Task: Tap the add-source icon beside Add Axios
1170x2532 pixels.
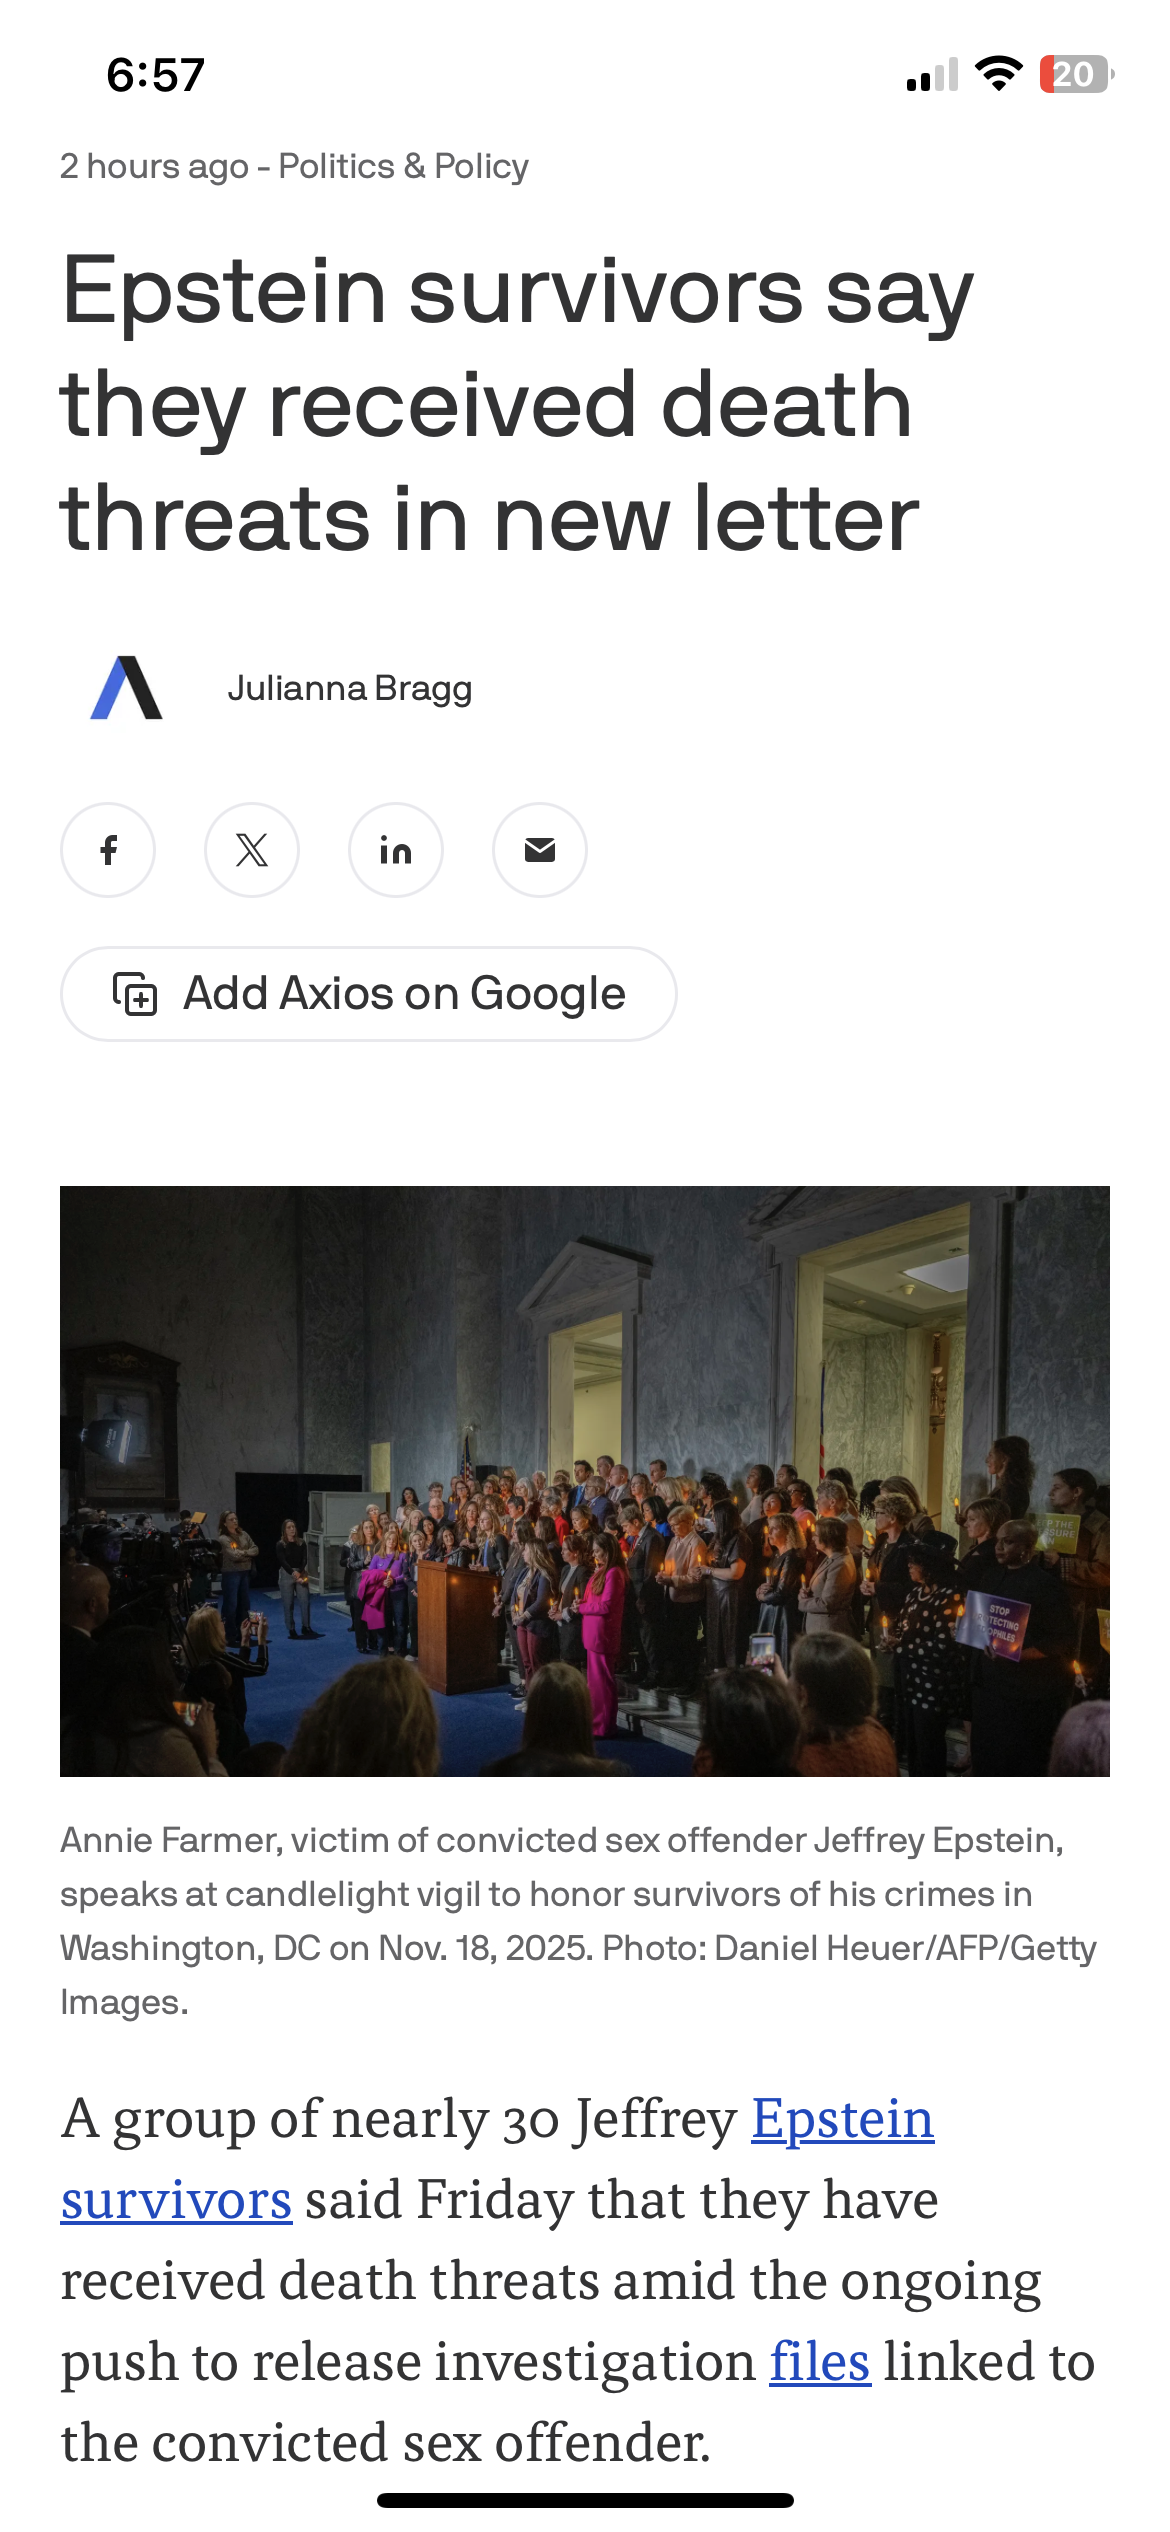Action: (x=135, y=994)
